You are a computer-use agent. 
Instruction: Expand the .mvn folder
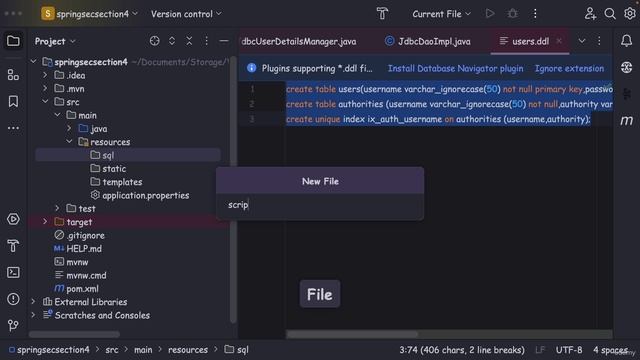pos(45,89)
